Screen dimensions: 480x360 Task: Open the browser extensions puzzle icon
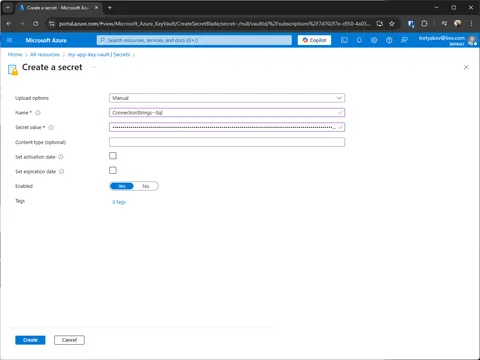click(424, 24)
